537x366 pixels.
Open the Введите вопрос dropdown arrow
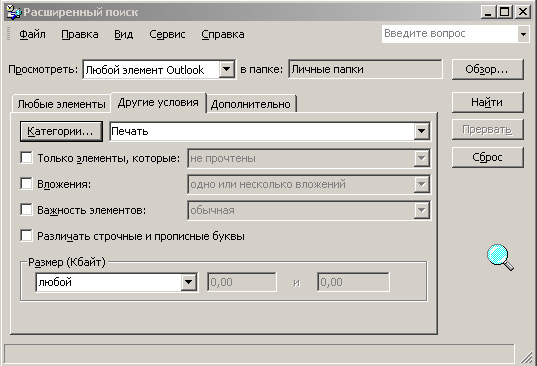523,34
